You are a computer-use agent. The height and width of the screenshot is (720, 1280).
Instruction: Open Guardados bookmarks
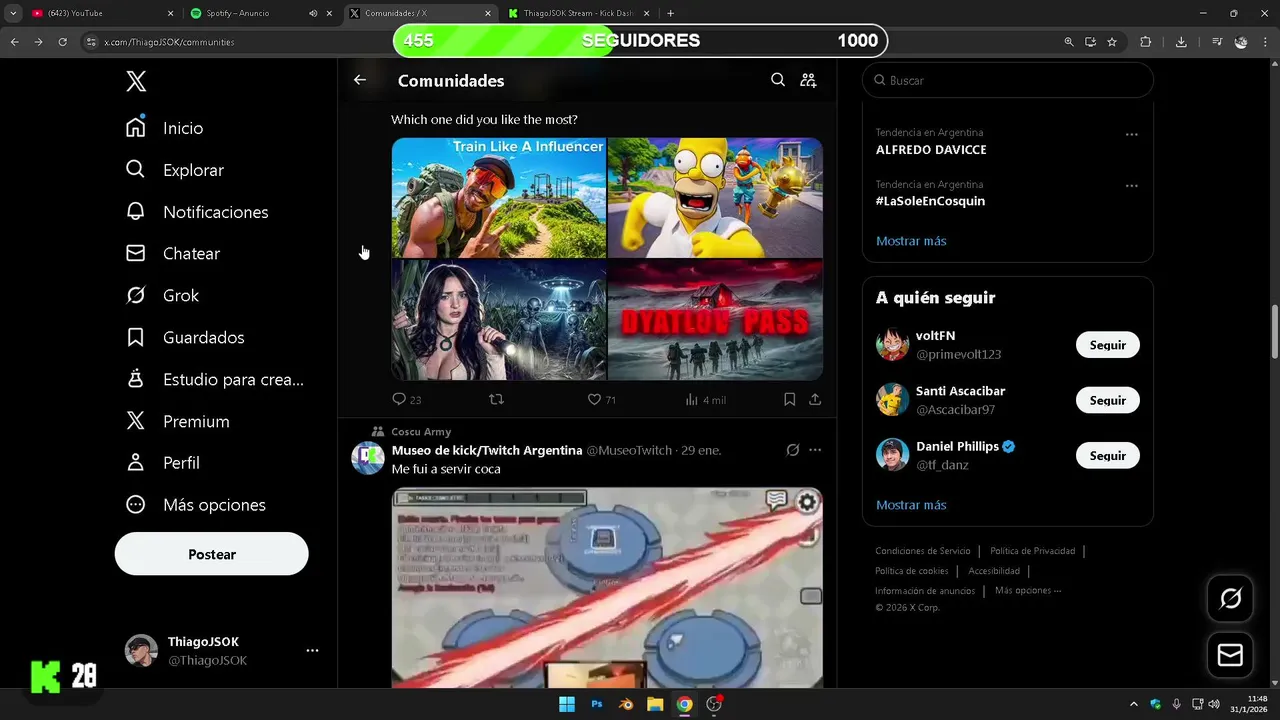(x=185, y=338)
